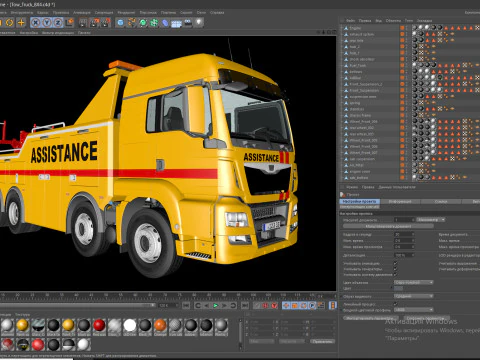Switch the coordinate system icon beside Z
Screen dimensions: 480x360
(70, 22)
